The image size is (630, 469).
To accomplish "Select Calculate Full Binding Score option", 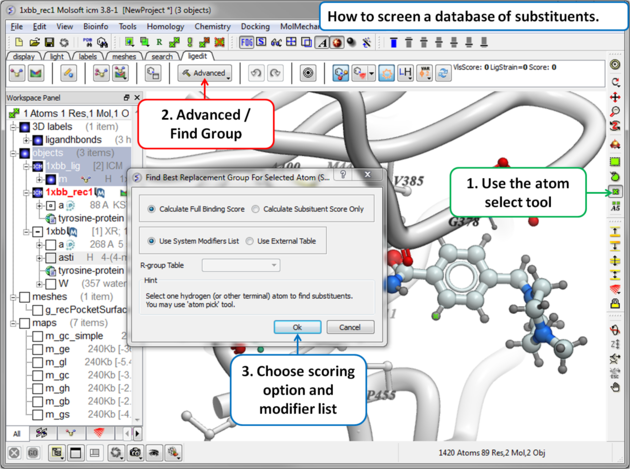I will pos(152,209).
